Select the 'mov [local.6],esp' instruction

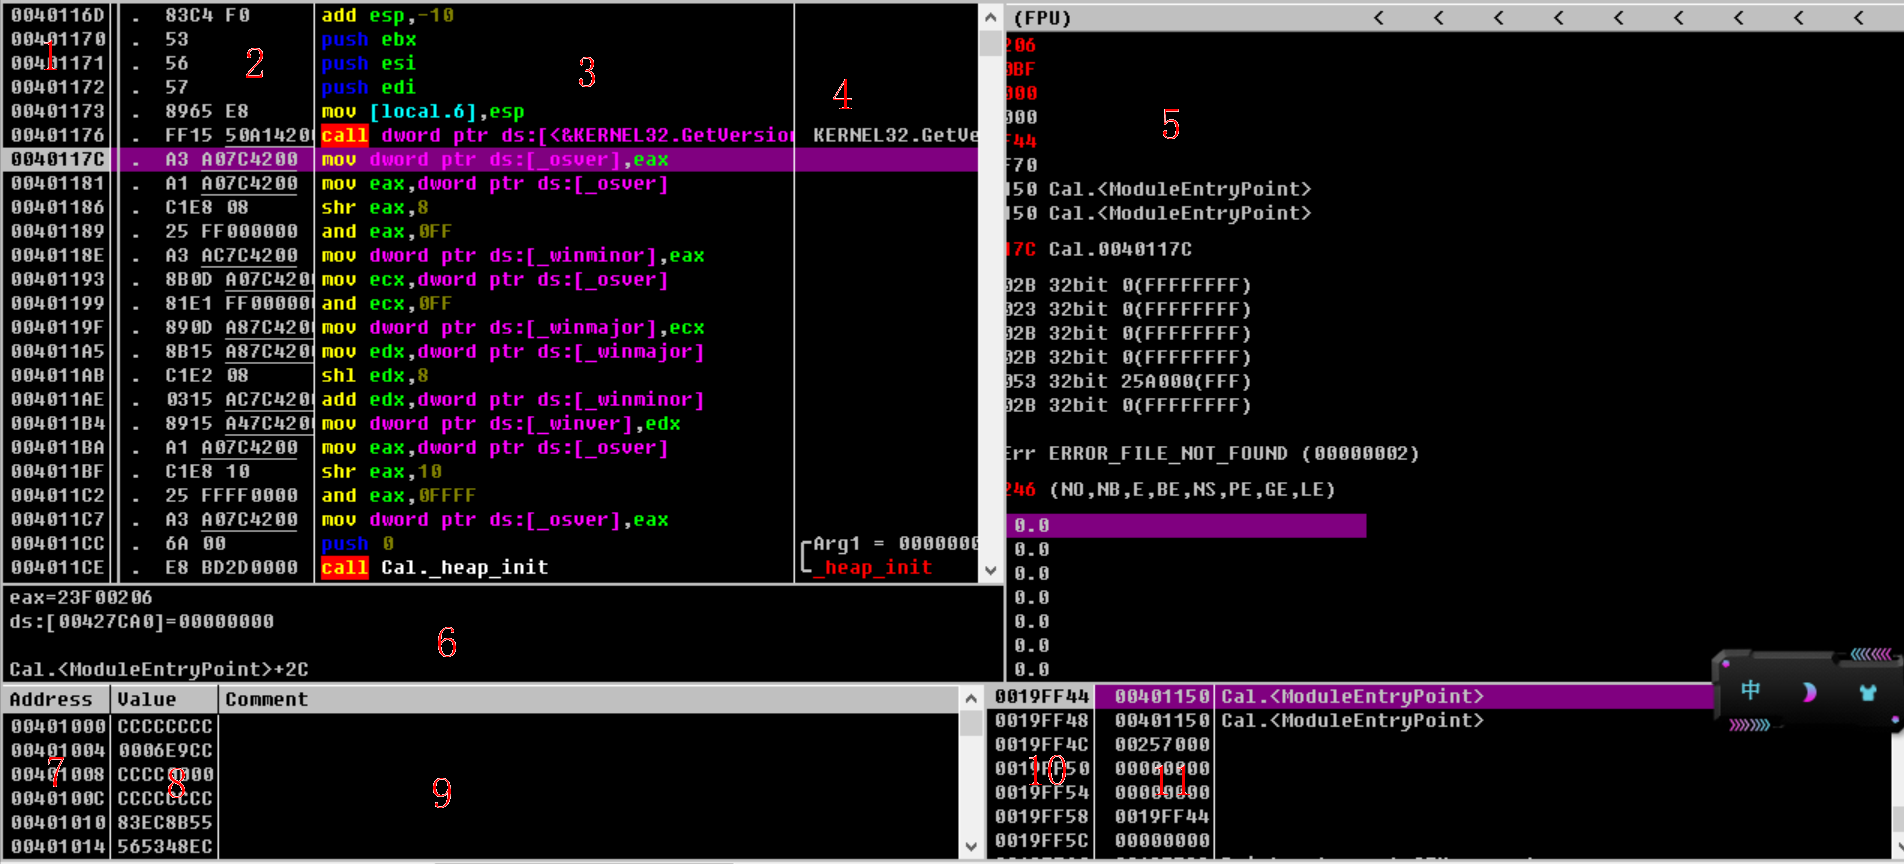[423, 112]
